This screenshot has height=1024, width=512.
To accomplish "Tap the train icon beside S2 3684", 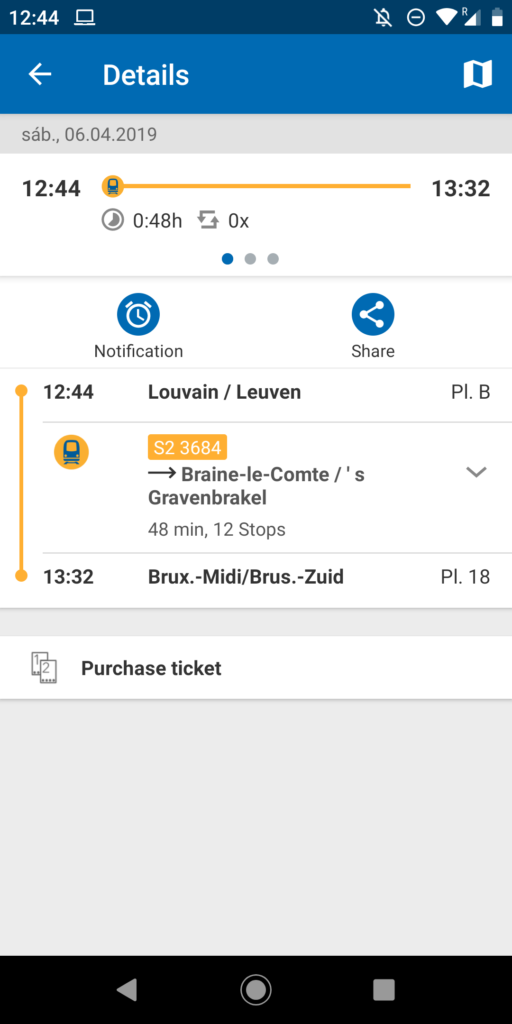I will click(x=71, y=452).
